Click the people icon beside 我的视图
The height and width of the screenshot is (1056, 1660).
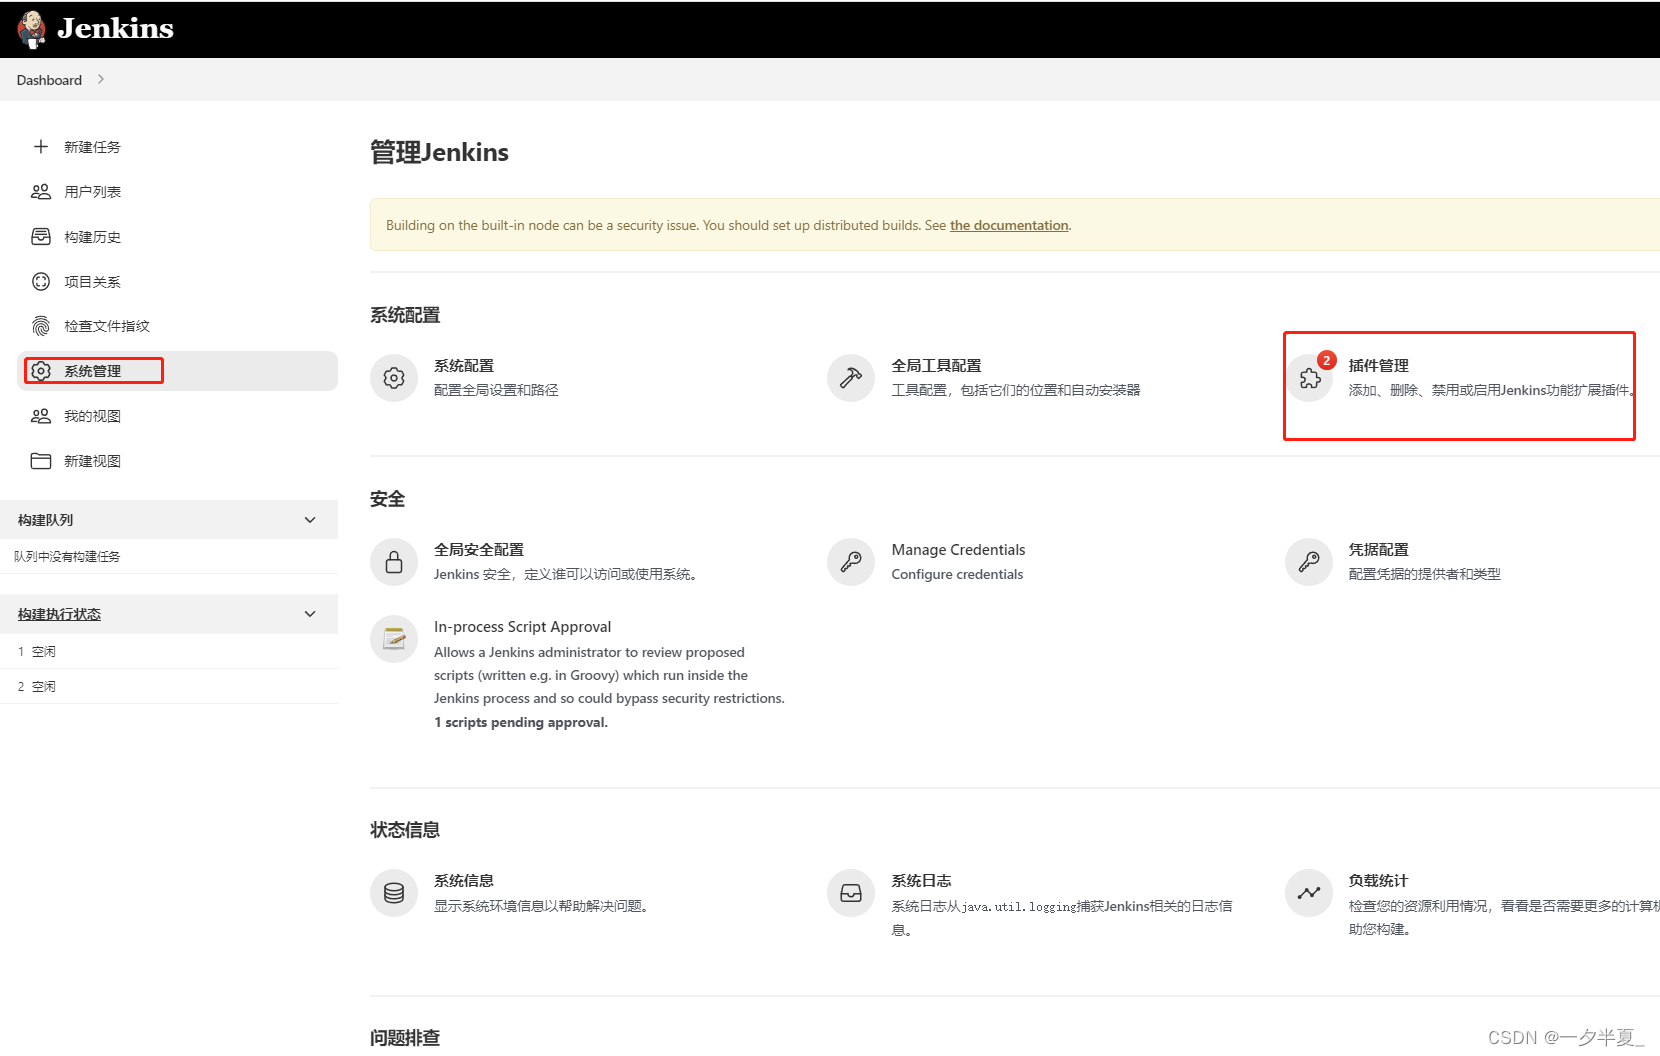point(41,416)
